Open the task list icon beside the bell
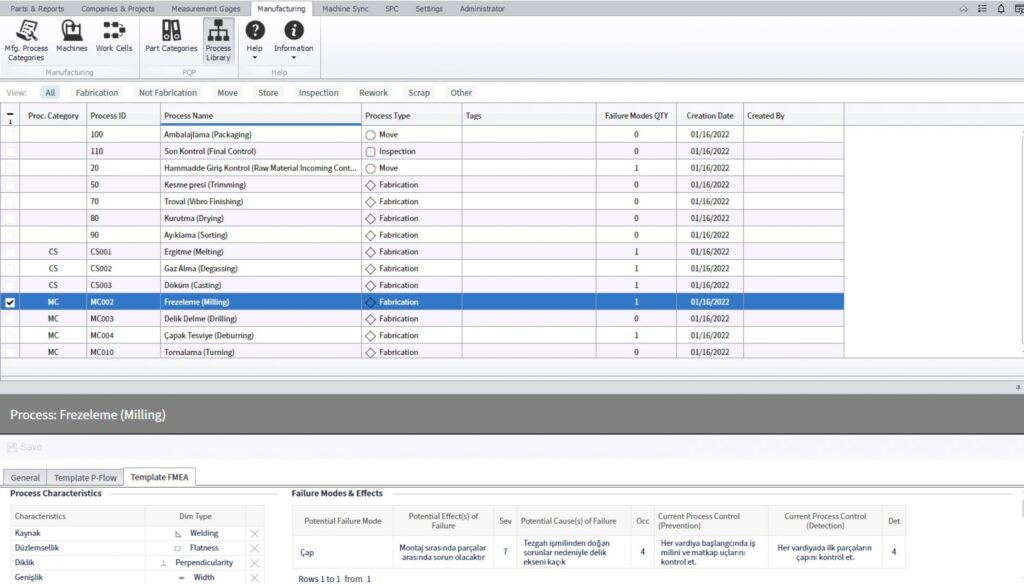 click(982, 9)
